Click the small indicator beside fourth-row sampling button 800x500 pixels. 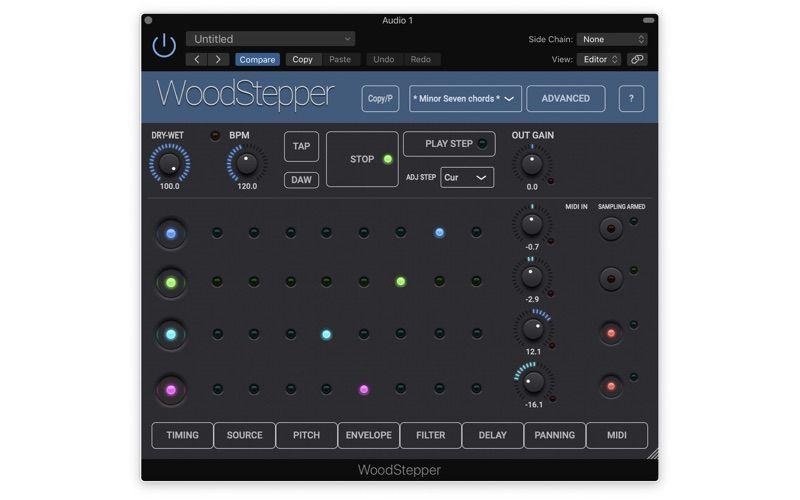pyautogui.click(x=634, y=377)
